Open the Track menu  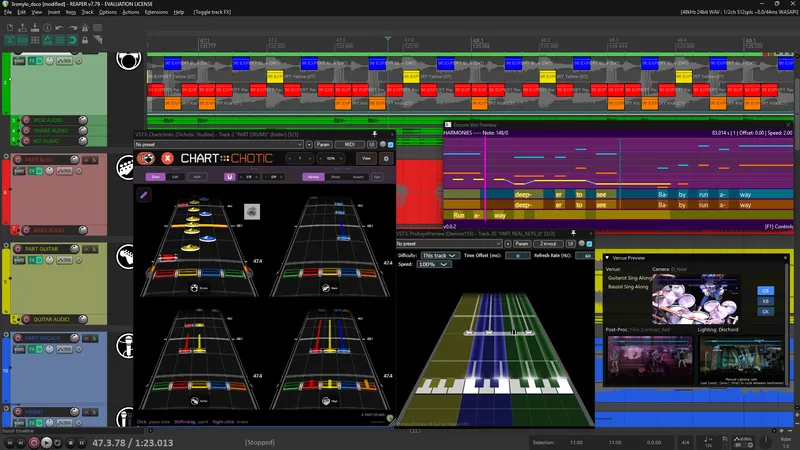(x=87, y=12)
